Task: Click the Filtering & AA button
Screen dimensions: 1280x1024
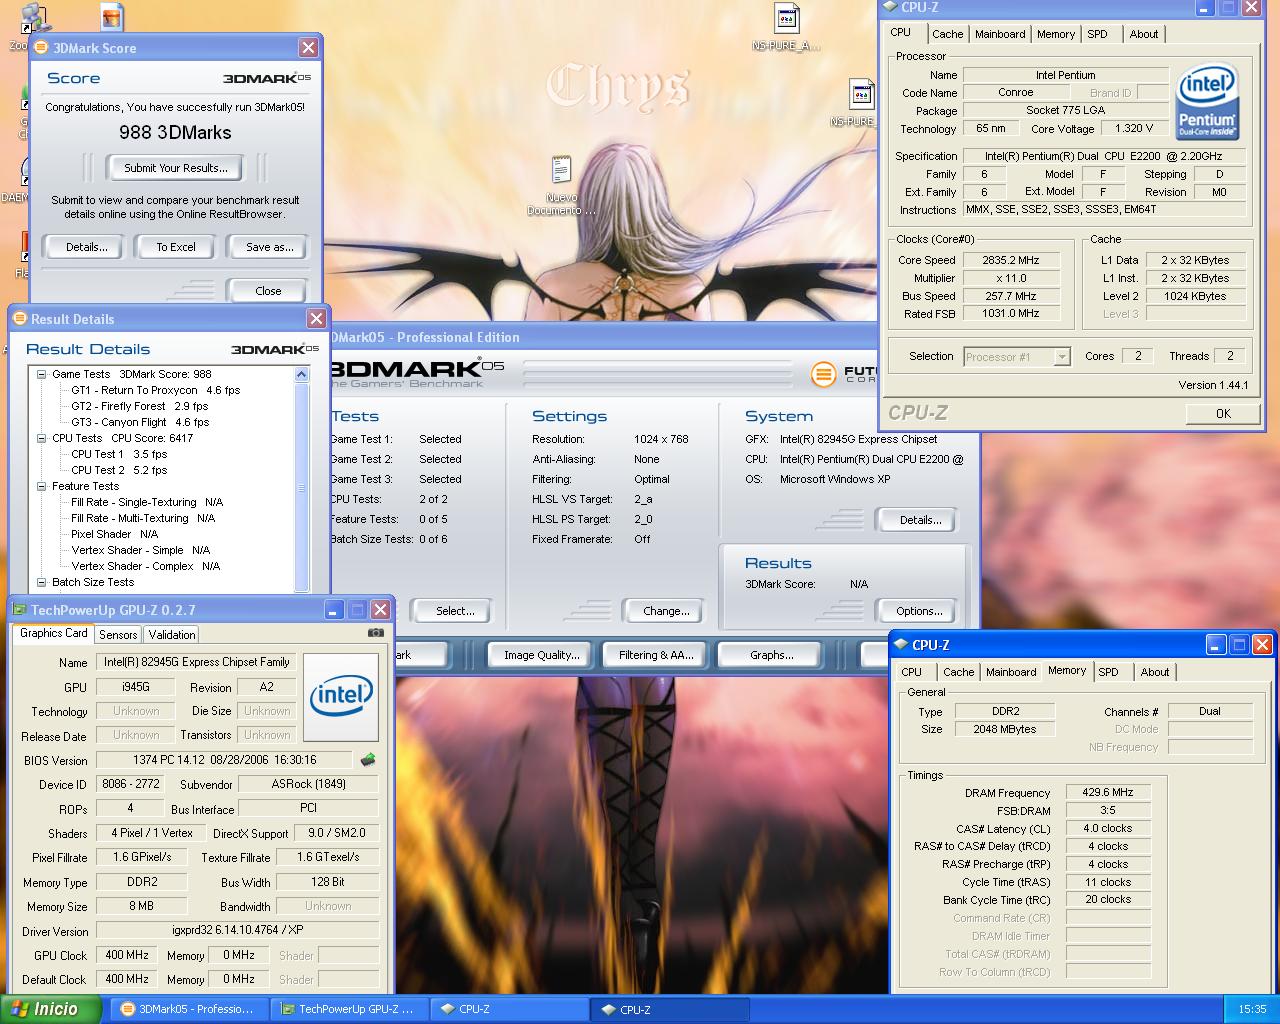Action: (x=656, y=655)
